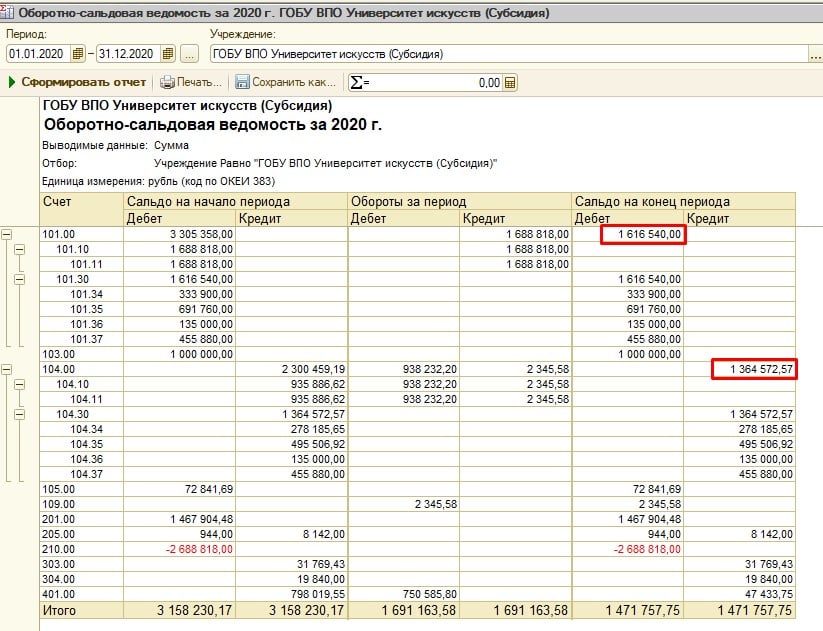Screen dimensions: 823x631
Task: Click the printer icon for Печать
Action: [x=167, y=83]
